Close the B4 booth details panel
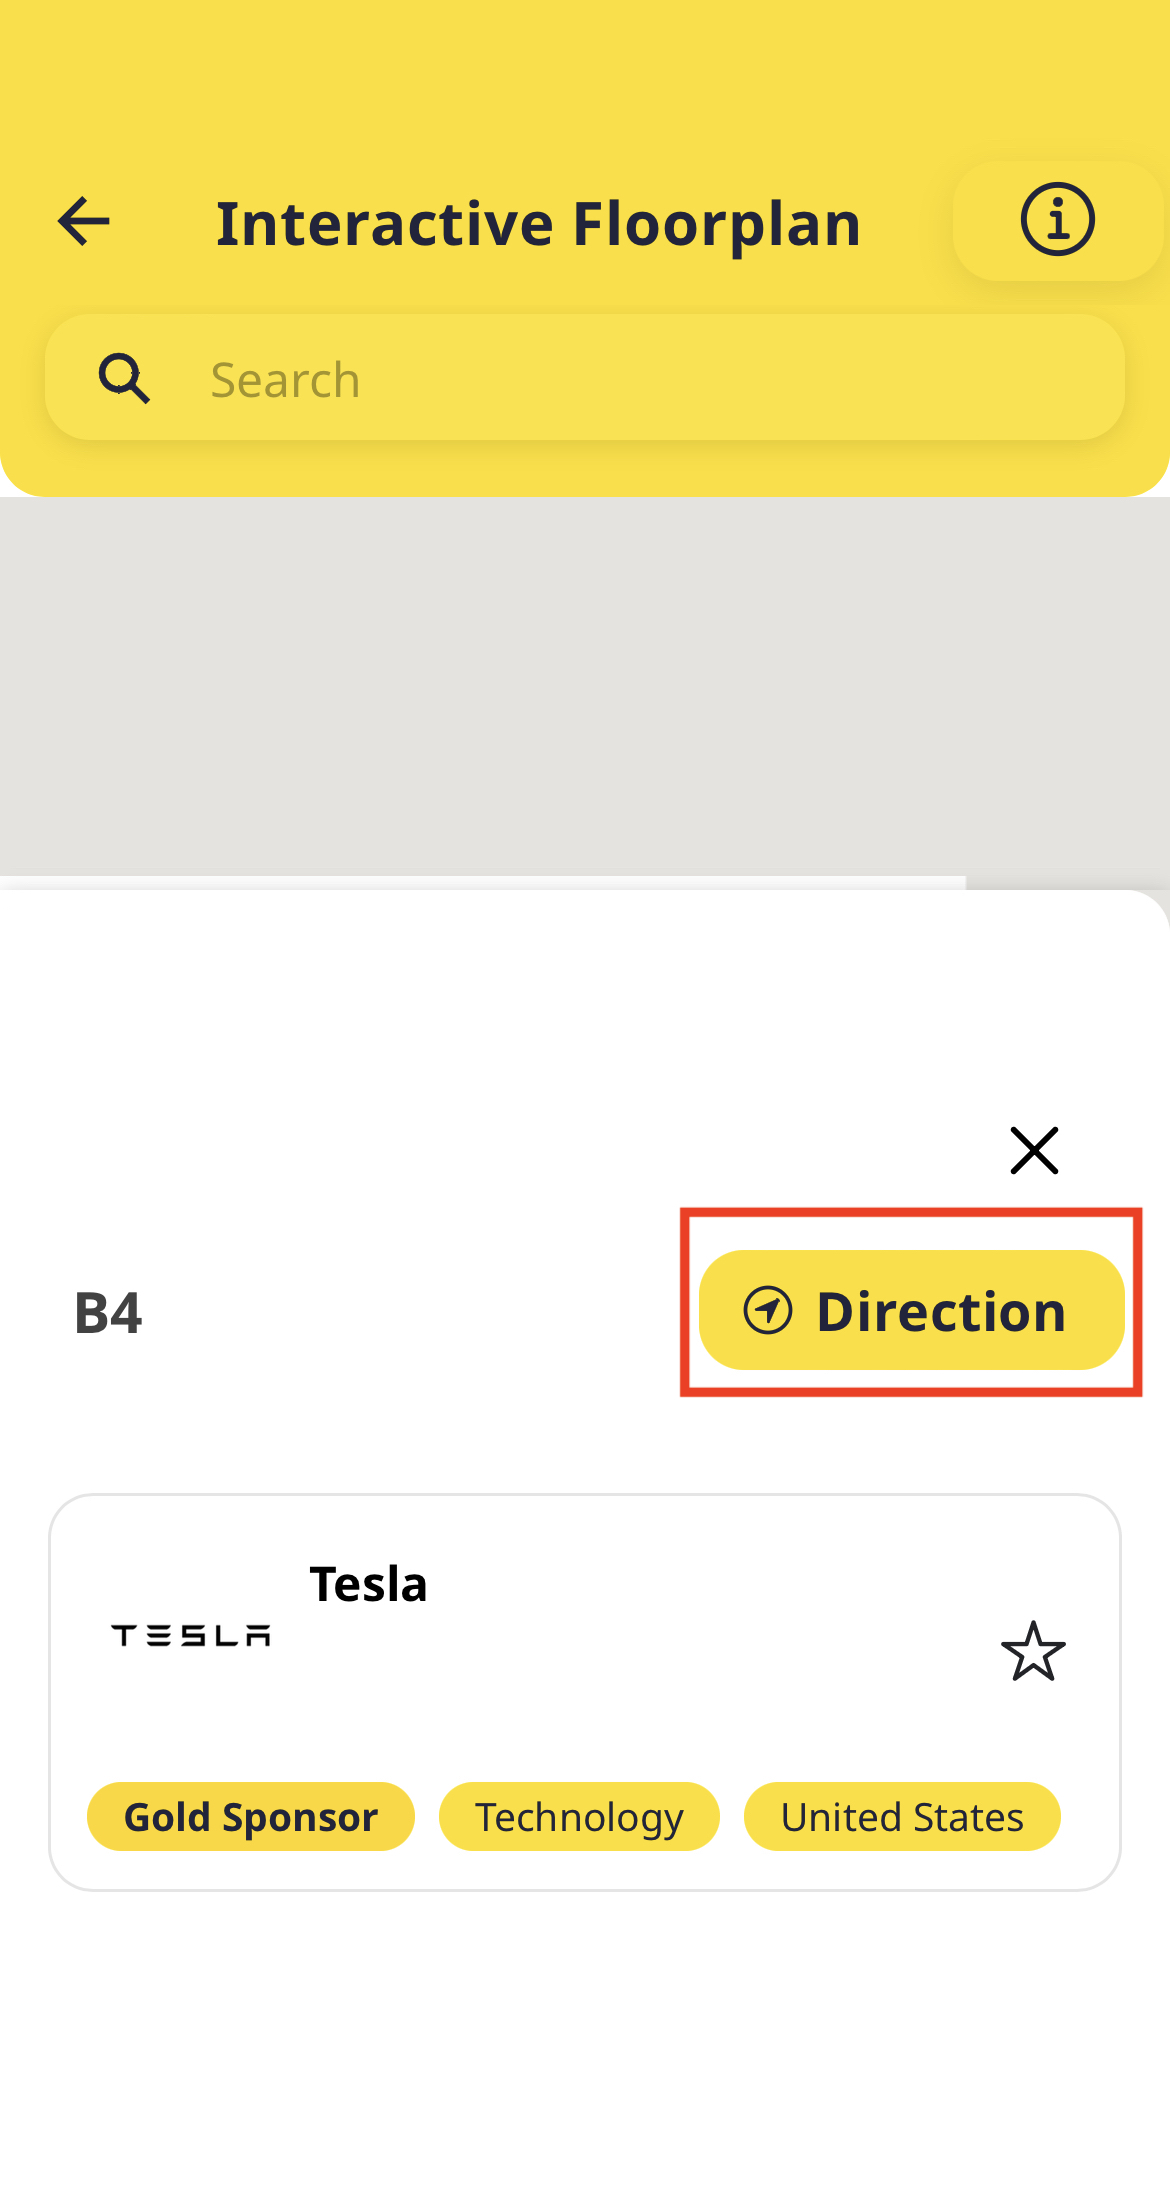Image resolution: width=1170 pixels, height=2207 pixels. coord(1033,1150)
